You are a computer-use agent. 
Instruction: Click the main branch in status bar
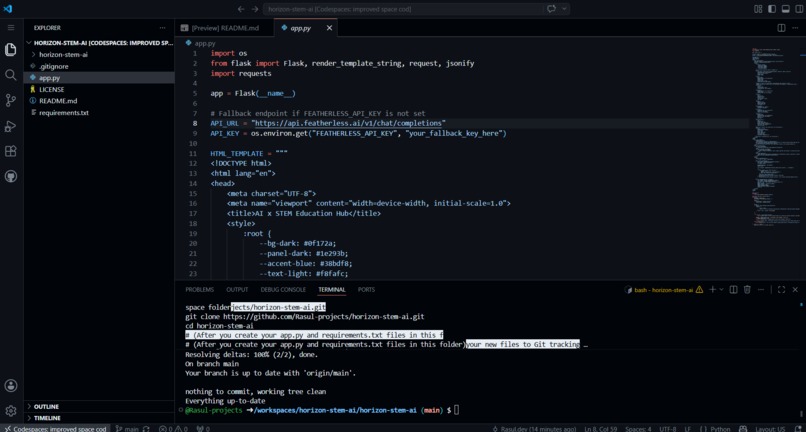click(127, 428)
